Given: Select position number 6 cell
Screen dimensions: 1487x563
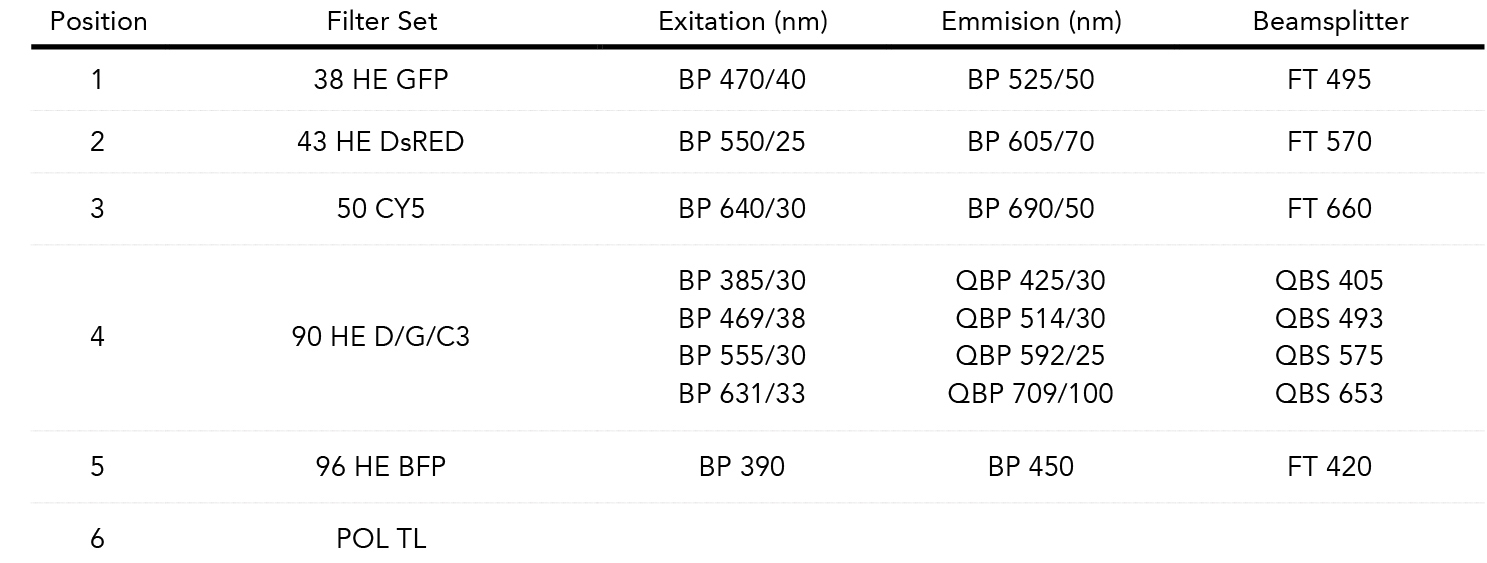Looking at the screenshot, I should 97,539.
